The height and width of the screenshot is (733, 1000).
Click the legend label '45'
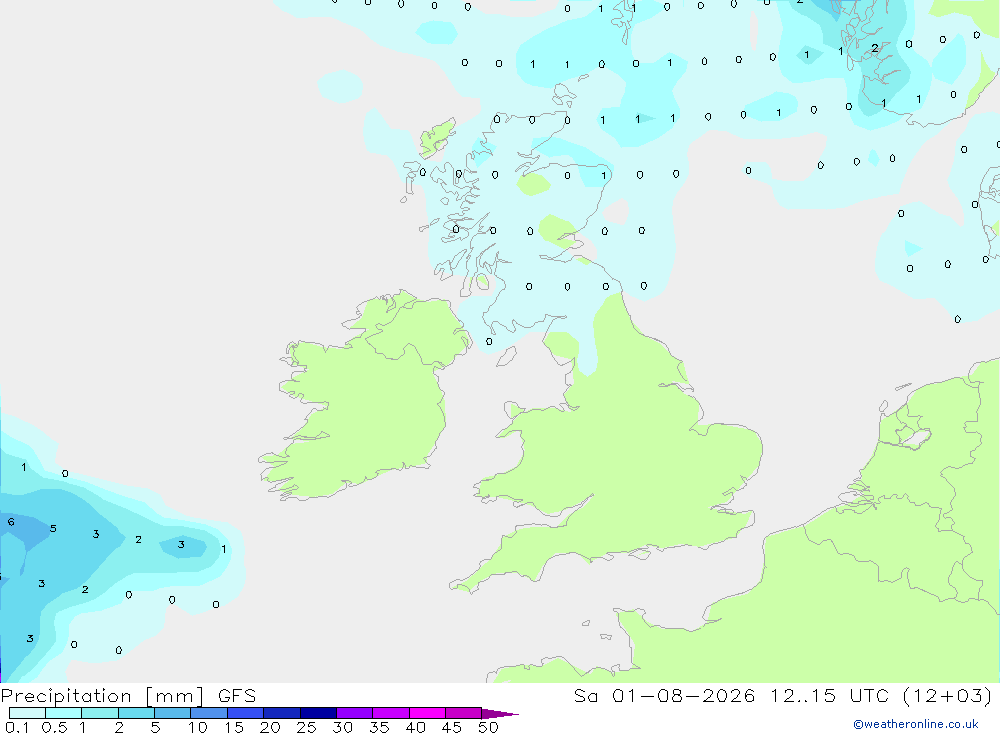[x=452, y=727]
